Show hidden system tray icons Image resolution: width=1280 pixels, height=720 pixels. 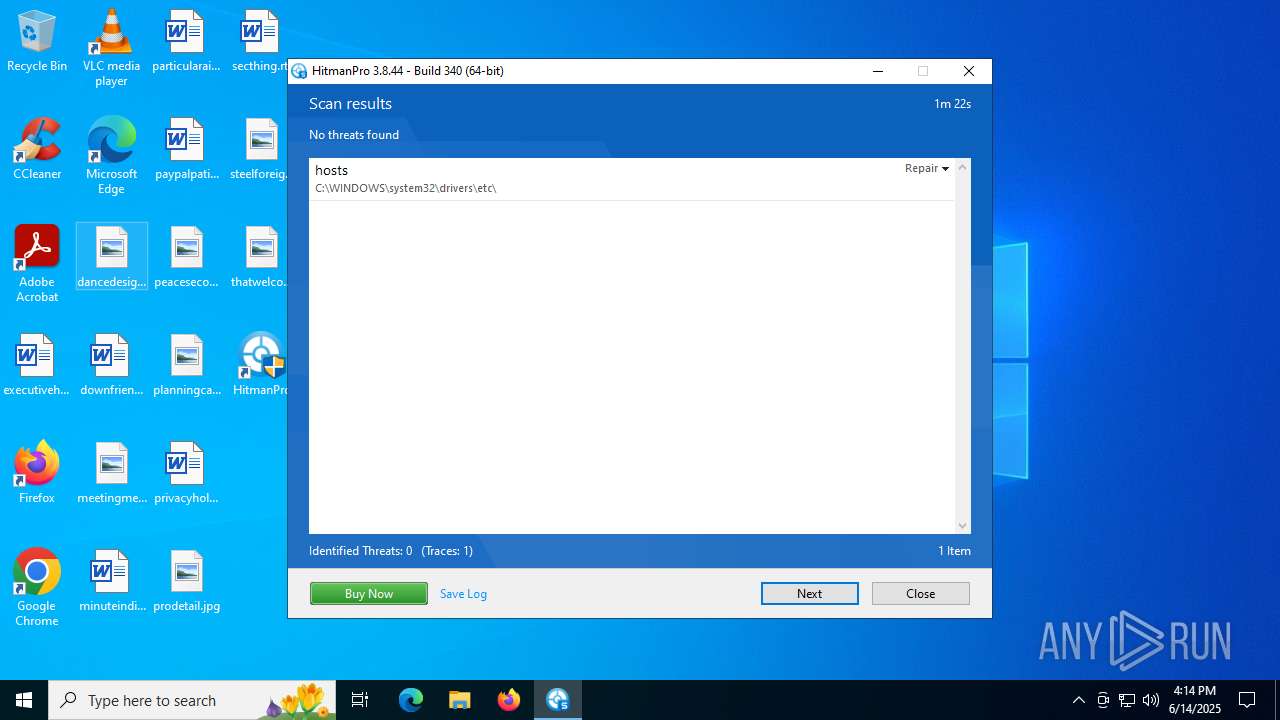tap(1078, 700)
